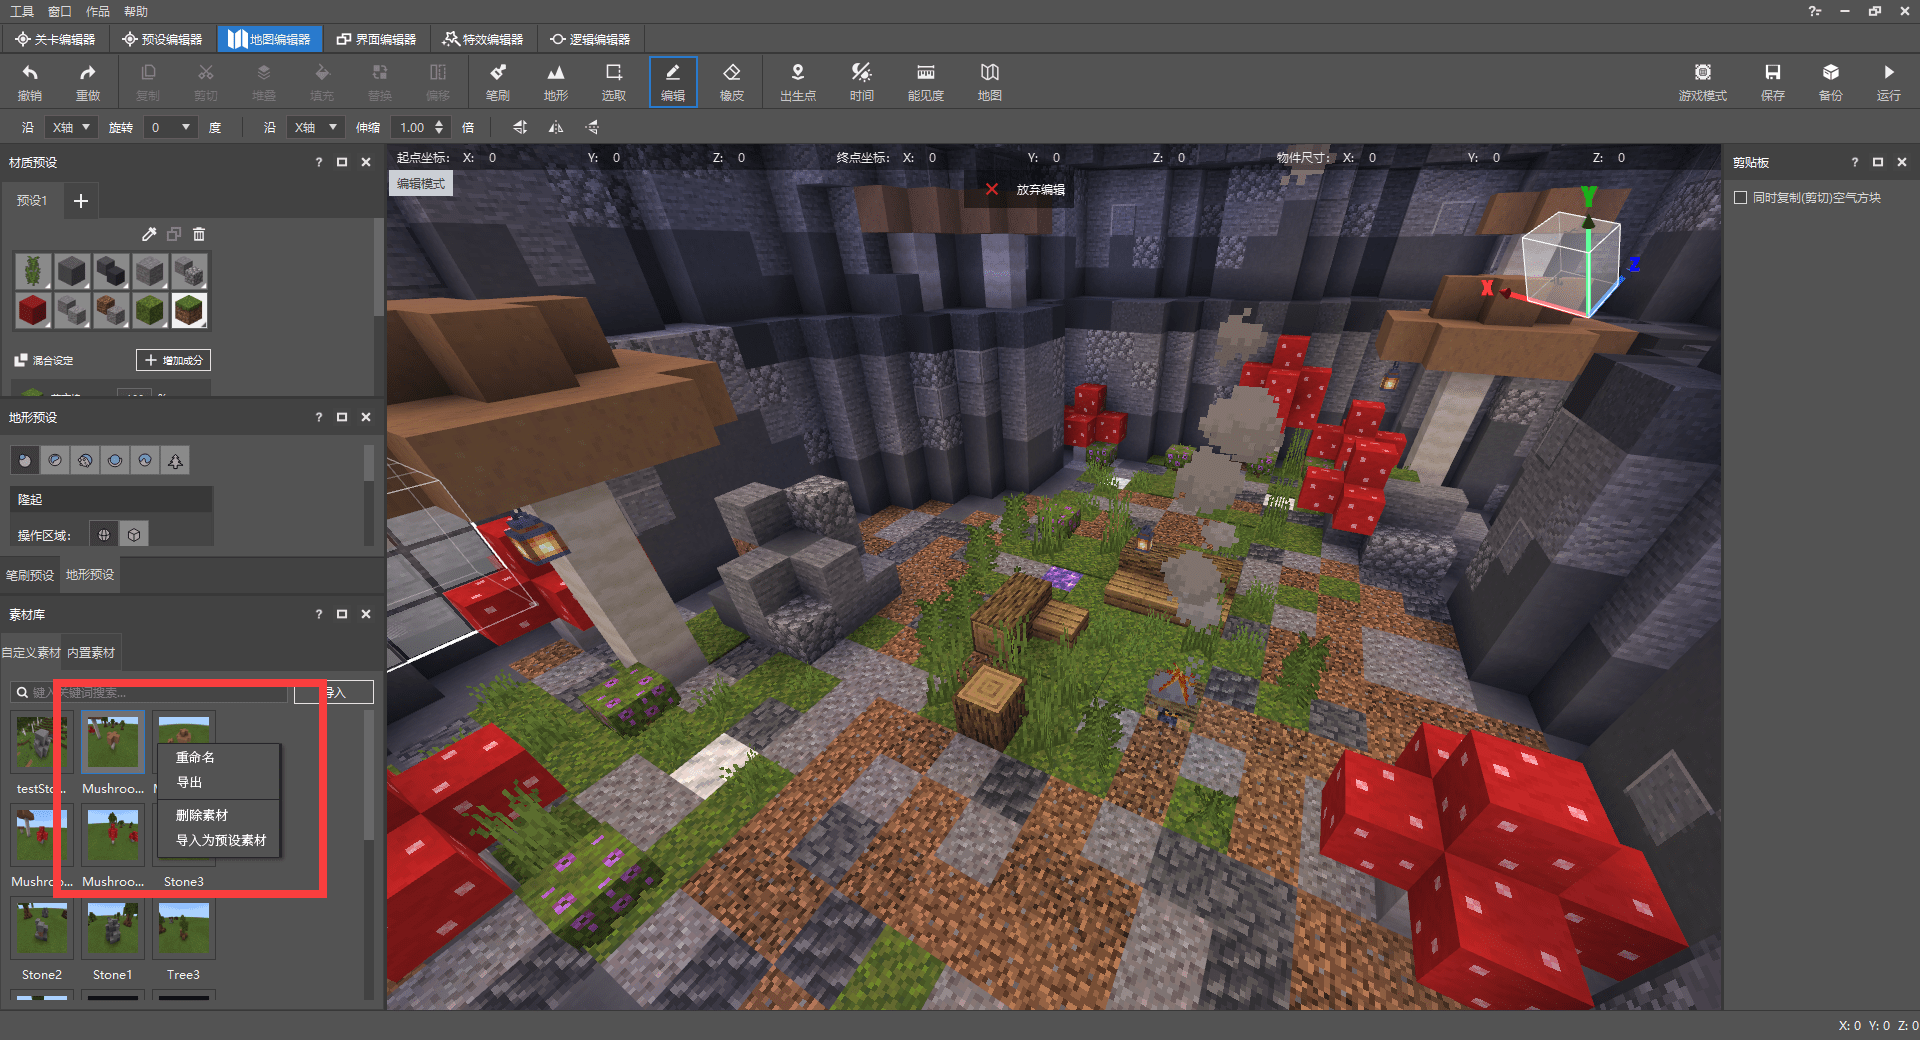Click the sphere 操作区域 icon
Screen dimensions: 1920x1040
(104, 535)
